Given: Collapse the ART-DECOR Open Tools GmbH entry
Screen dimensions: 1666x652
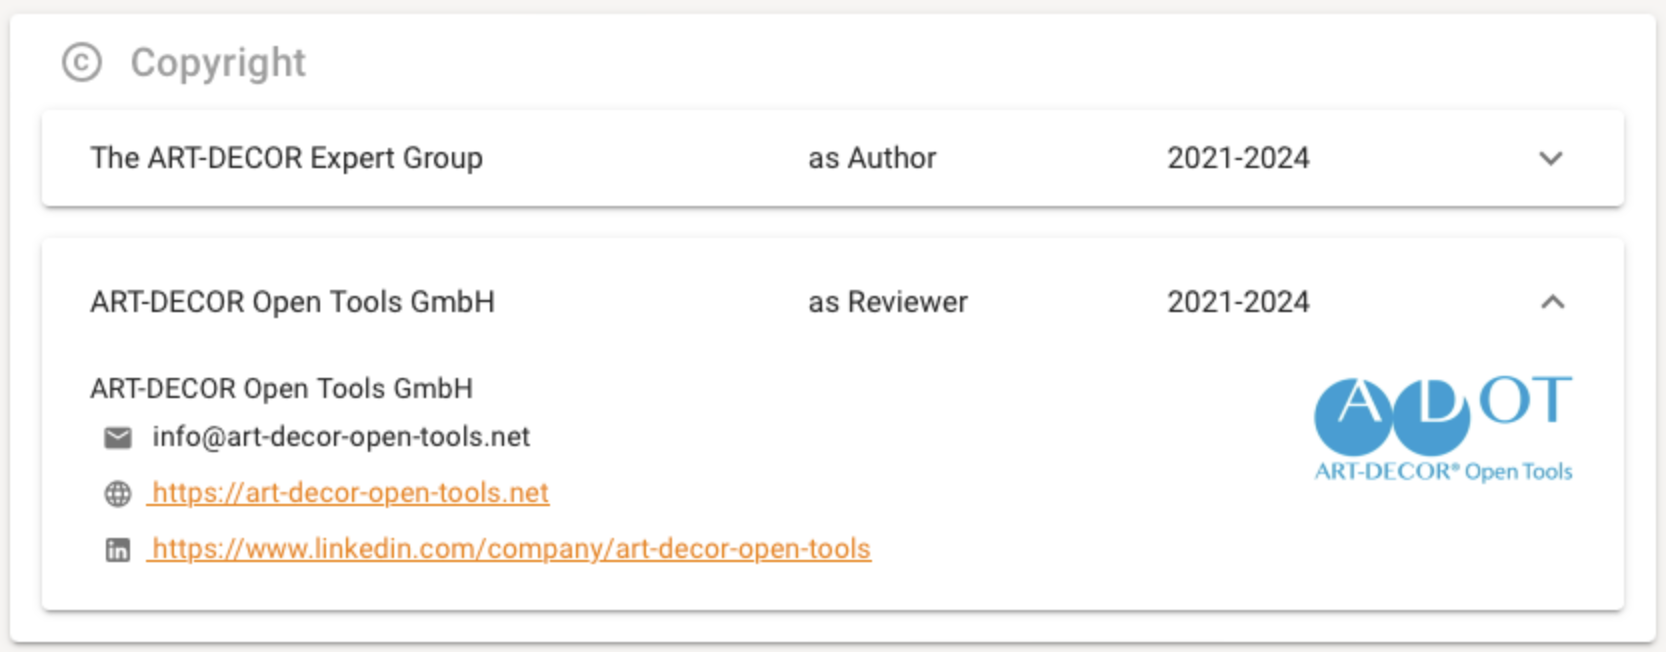Looking at the screenshot, I should pos(1552,302).
